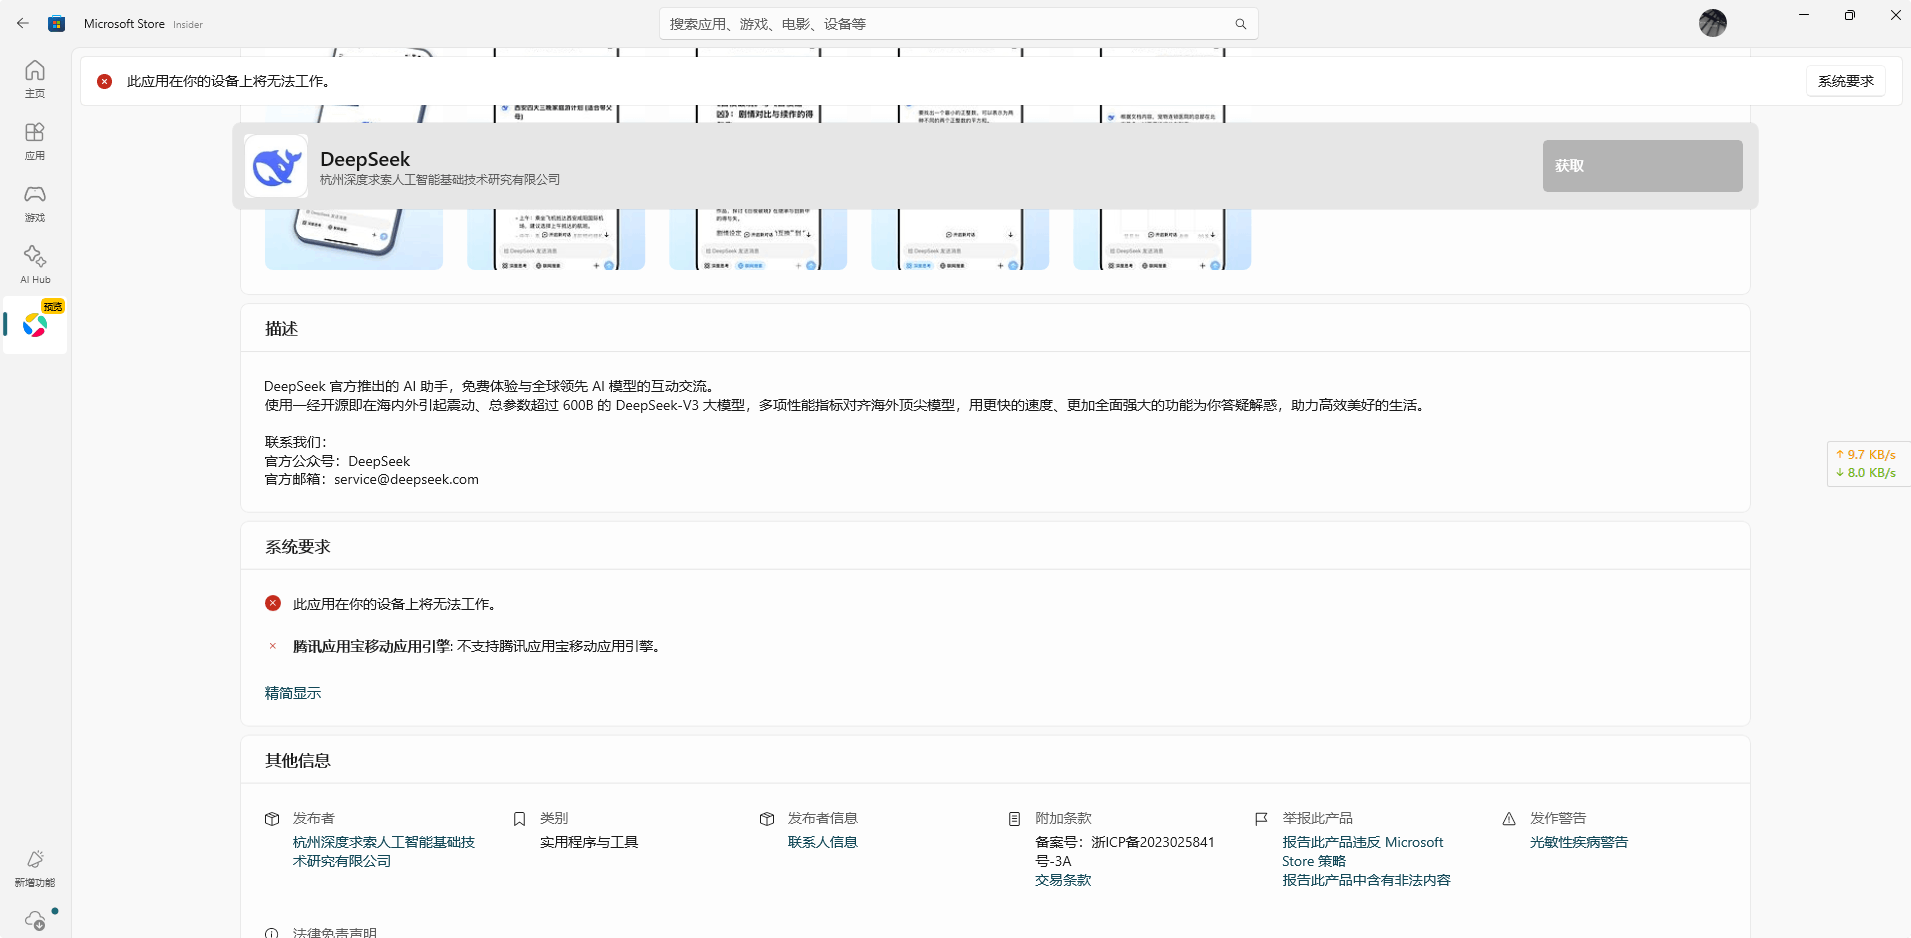Open the 交易条款 link
Screen dimensions: 1911x938
(x=1063, y=880)
